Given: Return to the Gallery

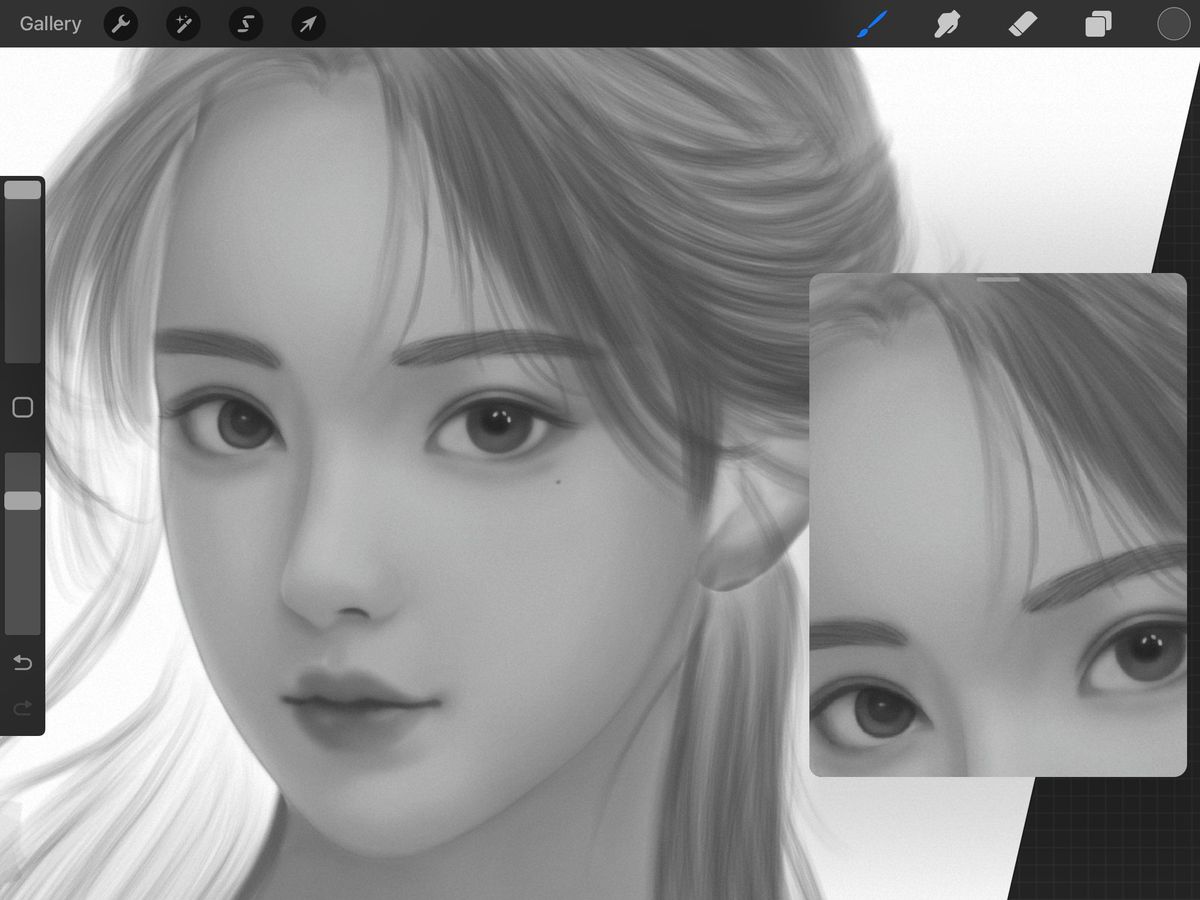Looking at the screenshot, I should pyautogui.click(x=50, y=24).
